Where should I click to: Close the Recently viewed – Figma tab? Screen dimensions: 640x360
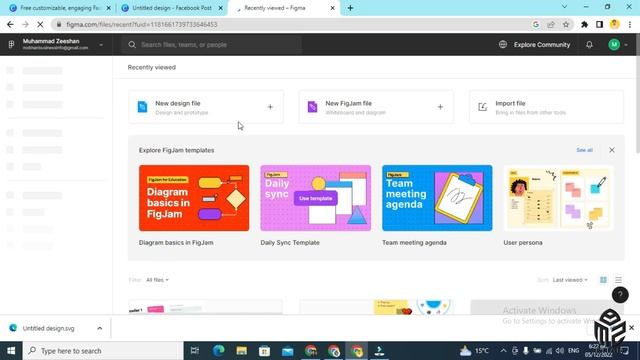[332, 8]
